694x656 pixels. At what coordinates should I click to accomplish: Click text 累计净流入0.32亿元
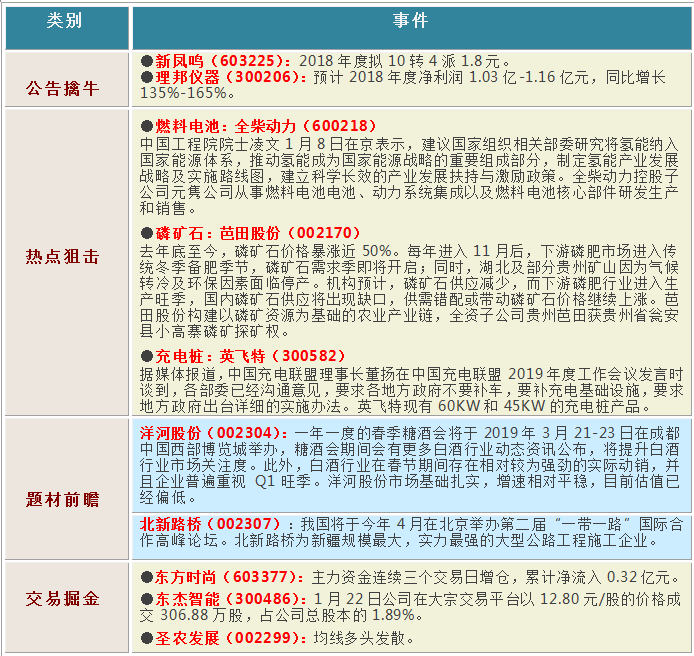pos(598,577)
